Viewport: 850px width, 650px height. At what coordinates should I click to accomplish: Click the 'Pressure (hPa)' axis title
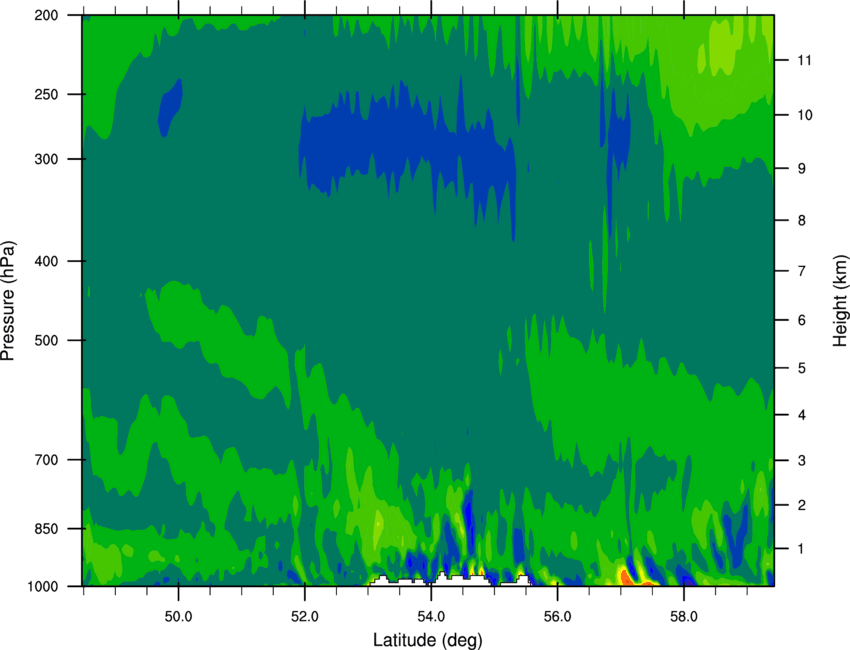[x=8, y=301]
